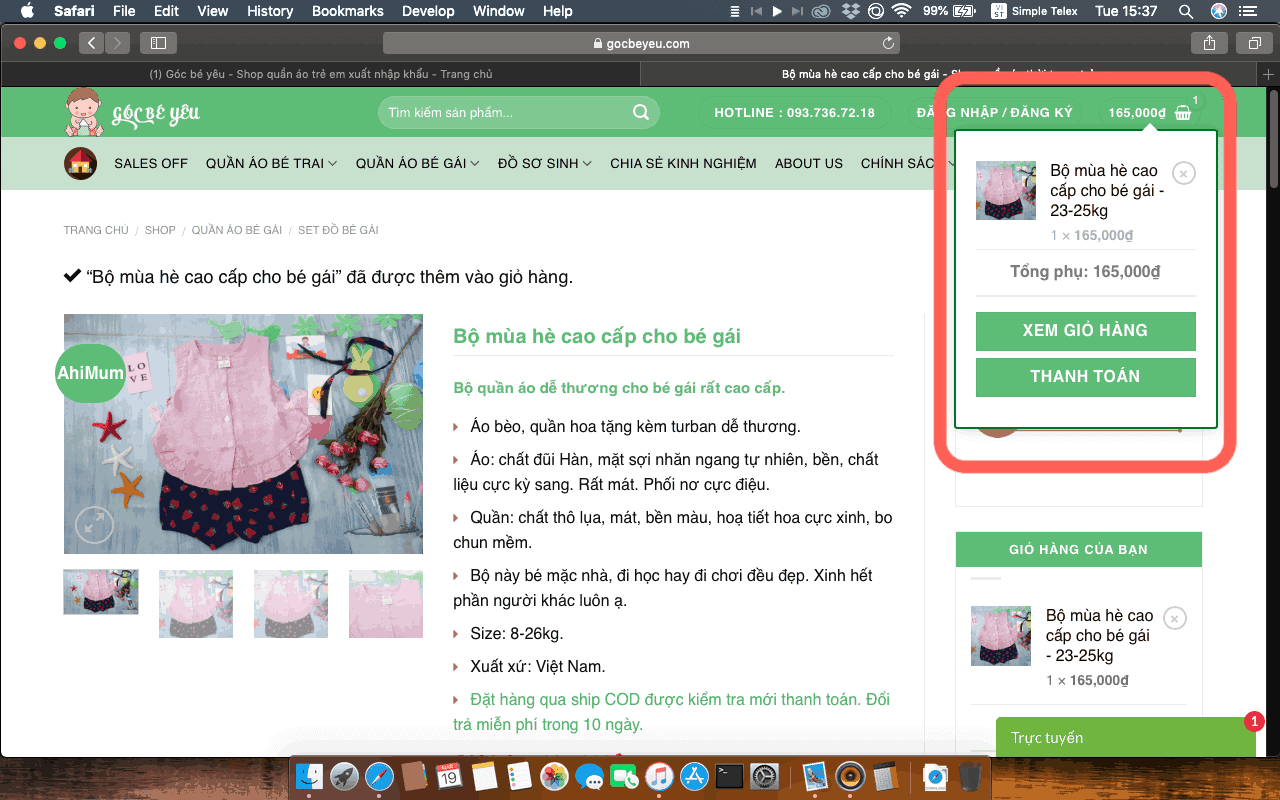Viewport: 1280px width, 800px height.
Task: Click the home icon in navigation bar
Action: pyautogui.click(x=80, y=163)
